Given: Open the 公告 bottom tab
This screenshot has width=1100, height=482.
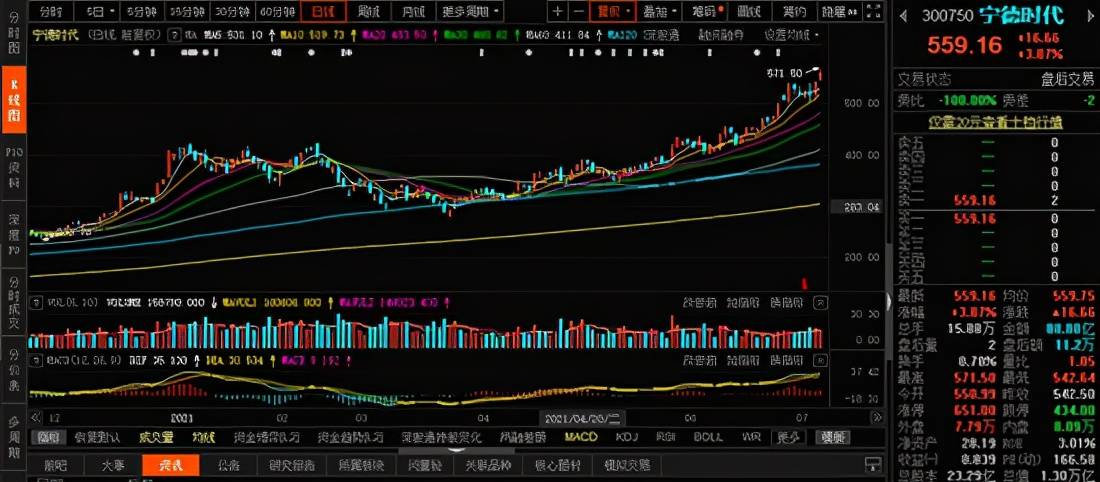Looking at the screenshot, I should click(228, 464).
